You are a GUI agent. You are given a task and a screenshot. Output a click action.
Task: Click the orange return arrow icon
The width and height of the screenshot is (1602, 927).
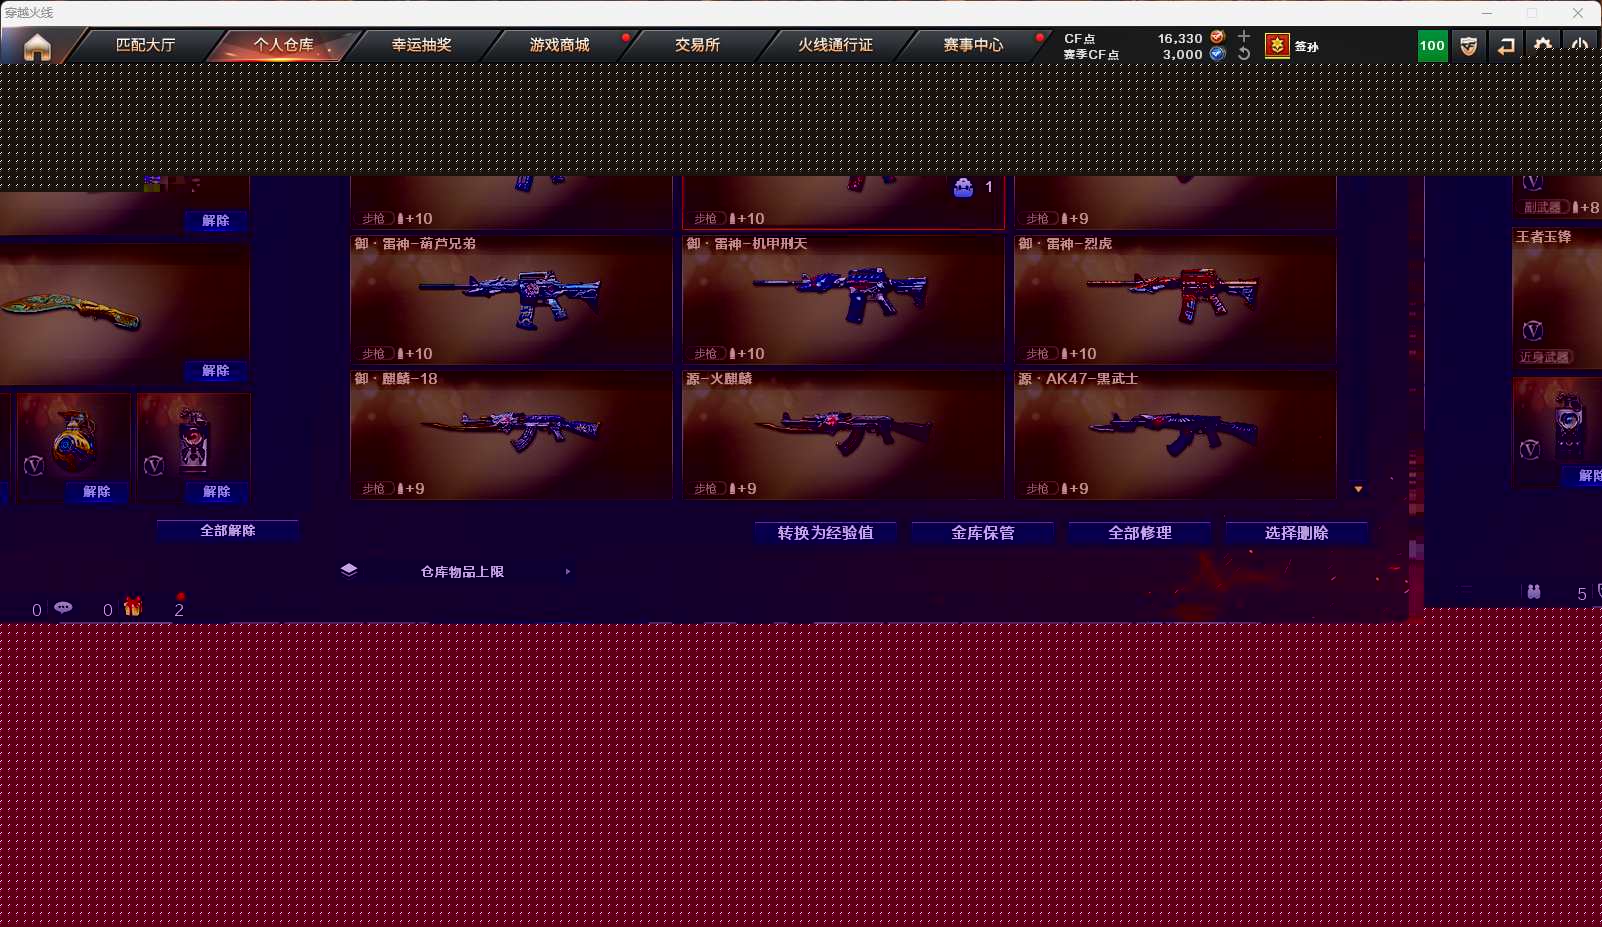[x=1506, y=45]
